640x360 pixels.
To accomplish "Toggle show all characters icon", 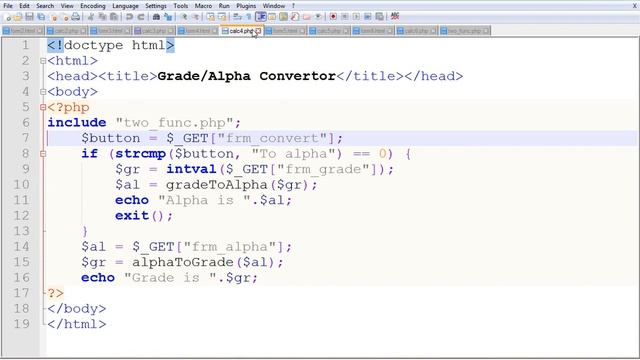I will pyautogui.click(x=249, y=17).
